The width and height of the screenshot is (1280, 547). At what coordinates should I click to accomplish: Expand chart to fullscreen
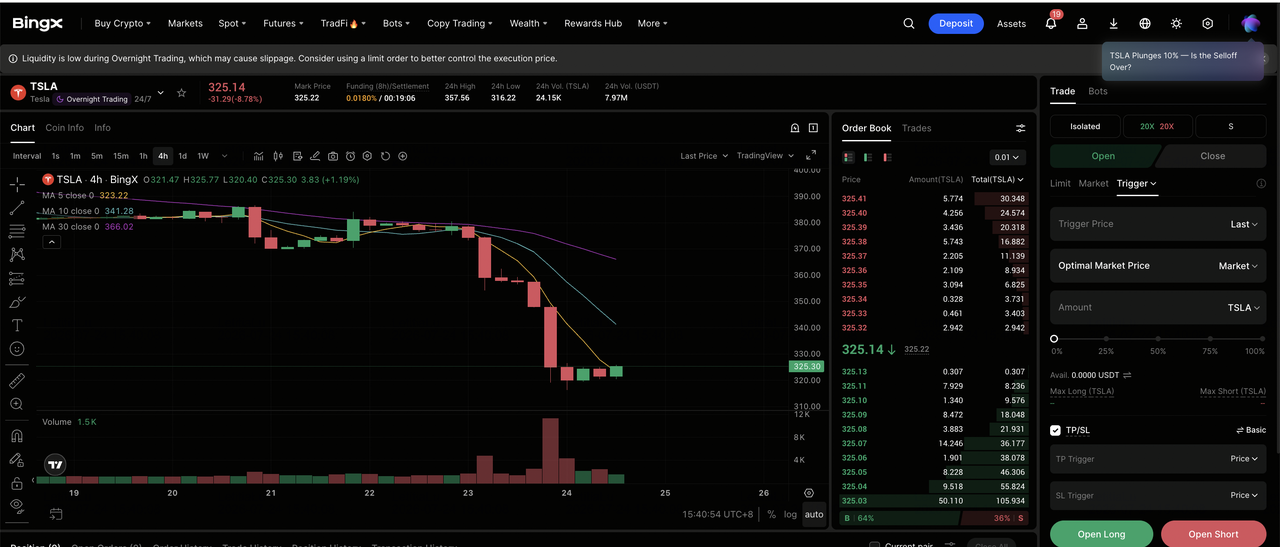coord(811,156)
